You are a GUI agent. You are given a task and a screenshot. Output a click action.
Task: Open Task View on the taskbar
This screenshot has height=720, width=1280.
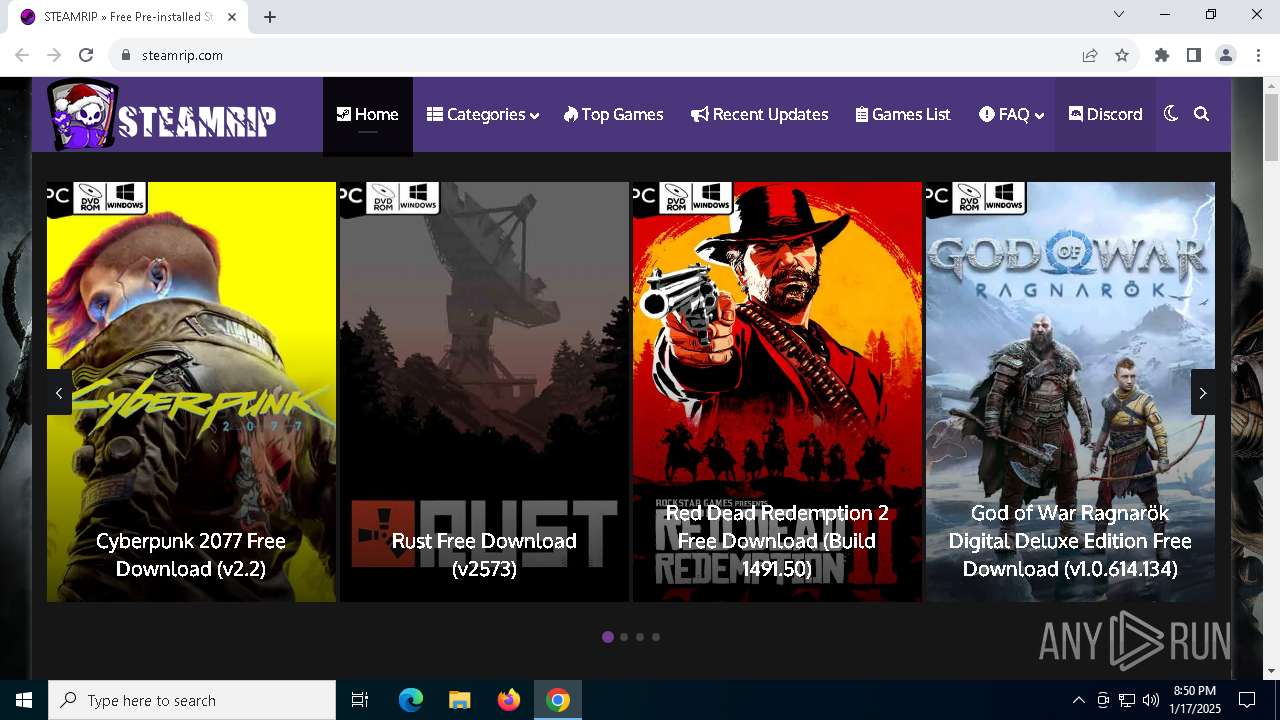pos(360,700)
